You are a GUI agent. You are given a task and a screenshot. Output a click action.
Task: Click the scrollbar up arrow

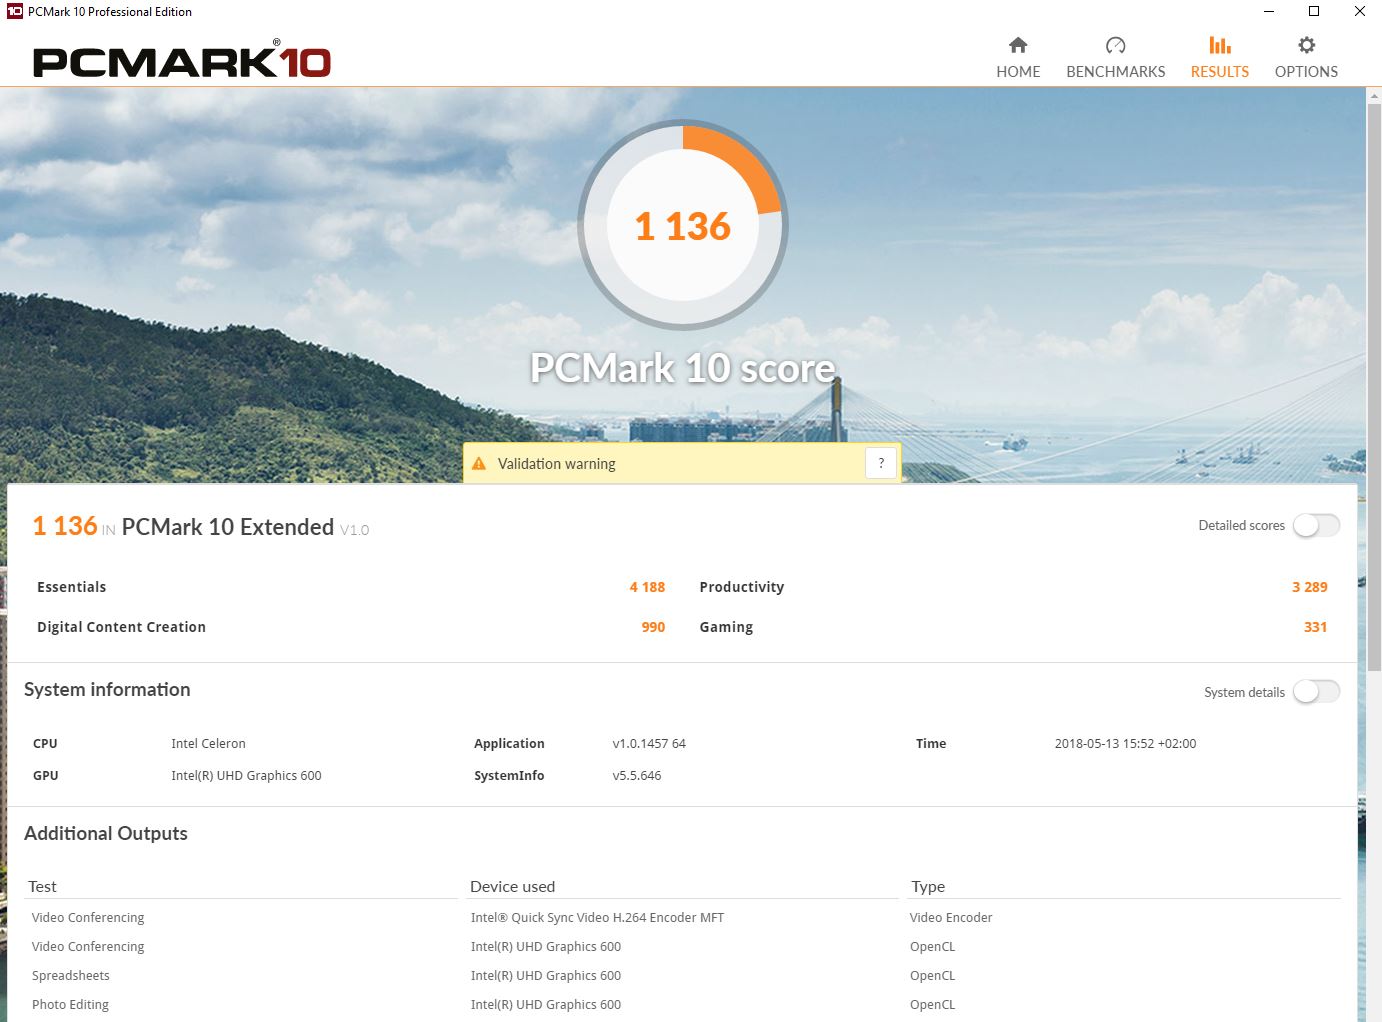[1373, 94]
